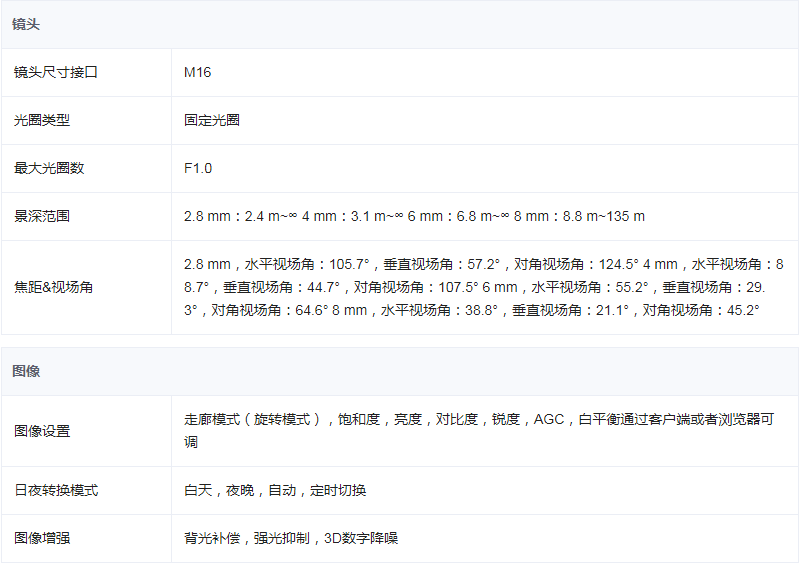
Task: Select the 图像设置 label
Action: click(42, 431)
